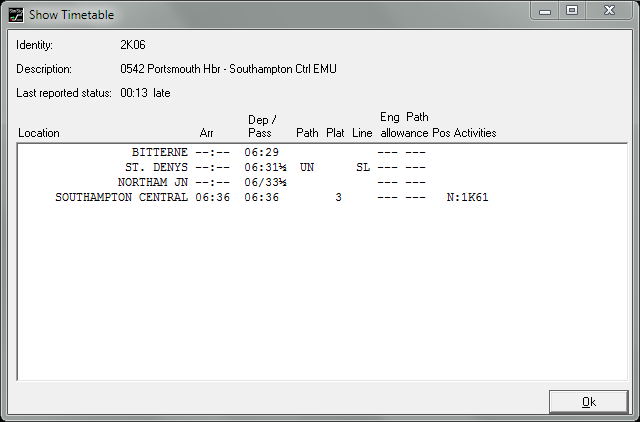Image resolution: width=640 pixels, height=422 pixels.
Task: Click the Dep / Pass column header
Action: [262, 126]
